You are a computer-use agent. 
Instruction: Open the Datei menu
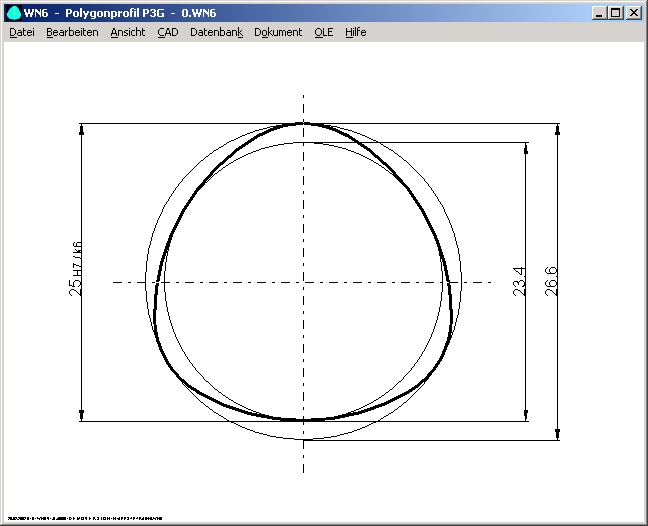click(x=22, y=32)
